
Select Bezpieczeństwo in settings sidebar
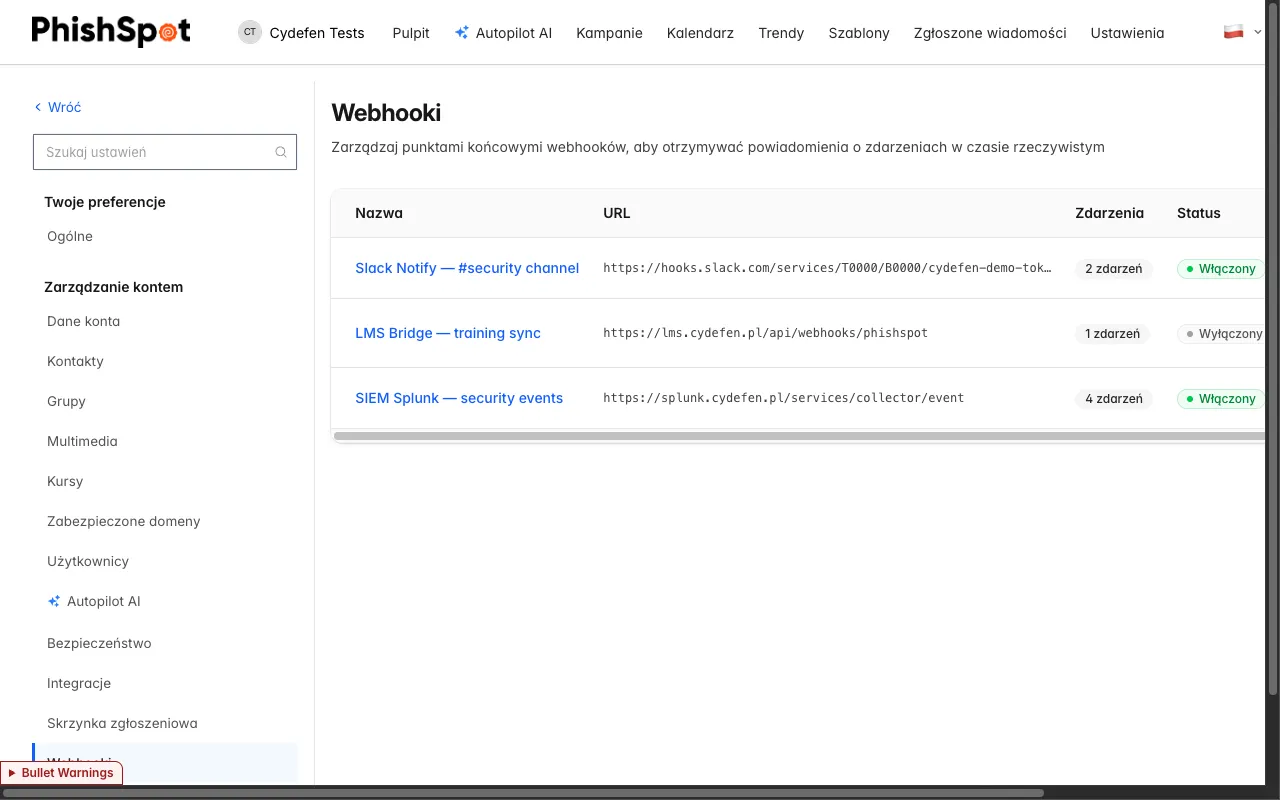pyautogui.click(x=99, y=643)
